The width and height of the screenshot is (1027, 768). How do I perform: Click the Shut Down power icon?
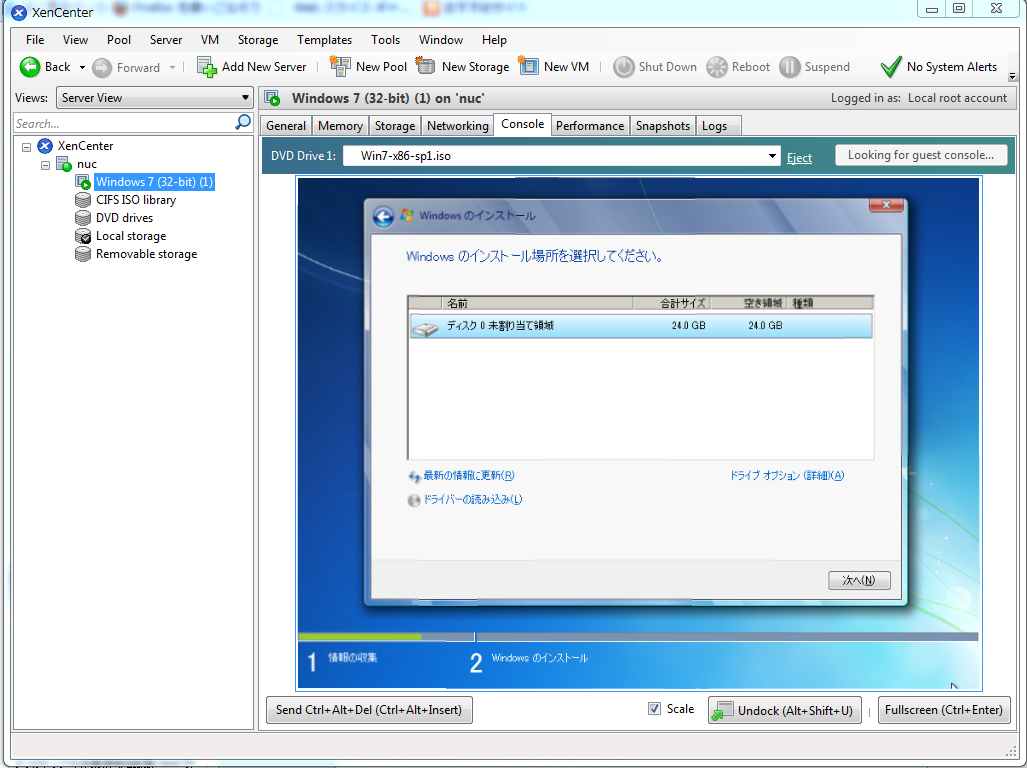[624, 67]
